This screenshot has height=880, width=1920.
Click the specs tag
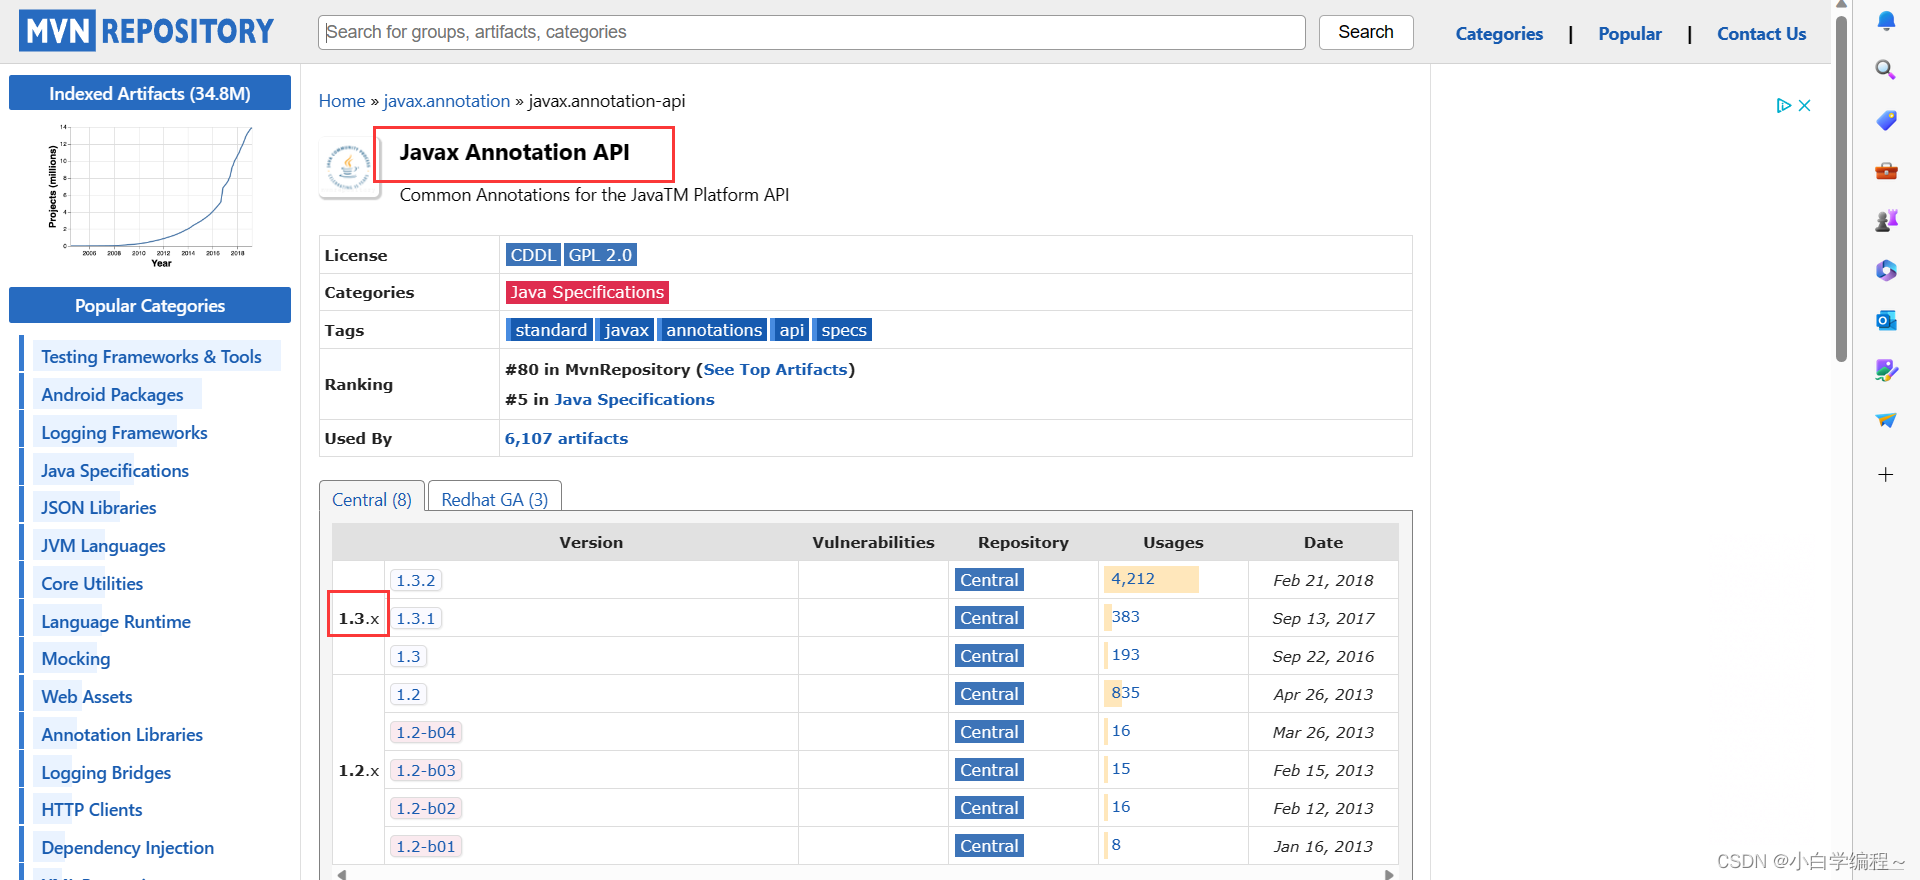coord(844,330)
